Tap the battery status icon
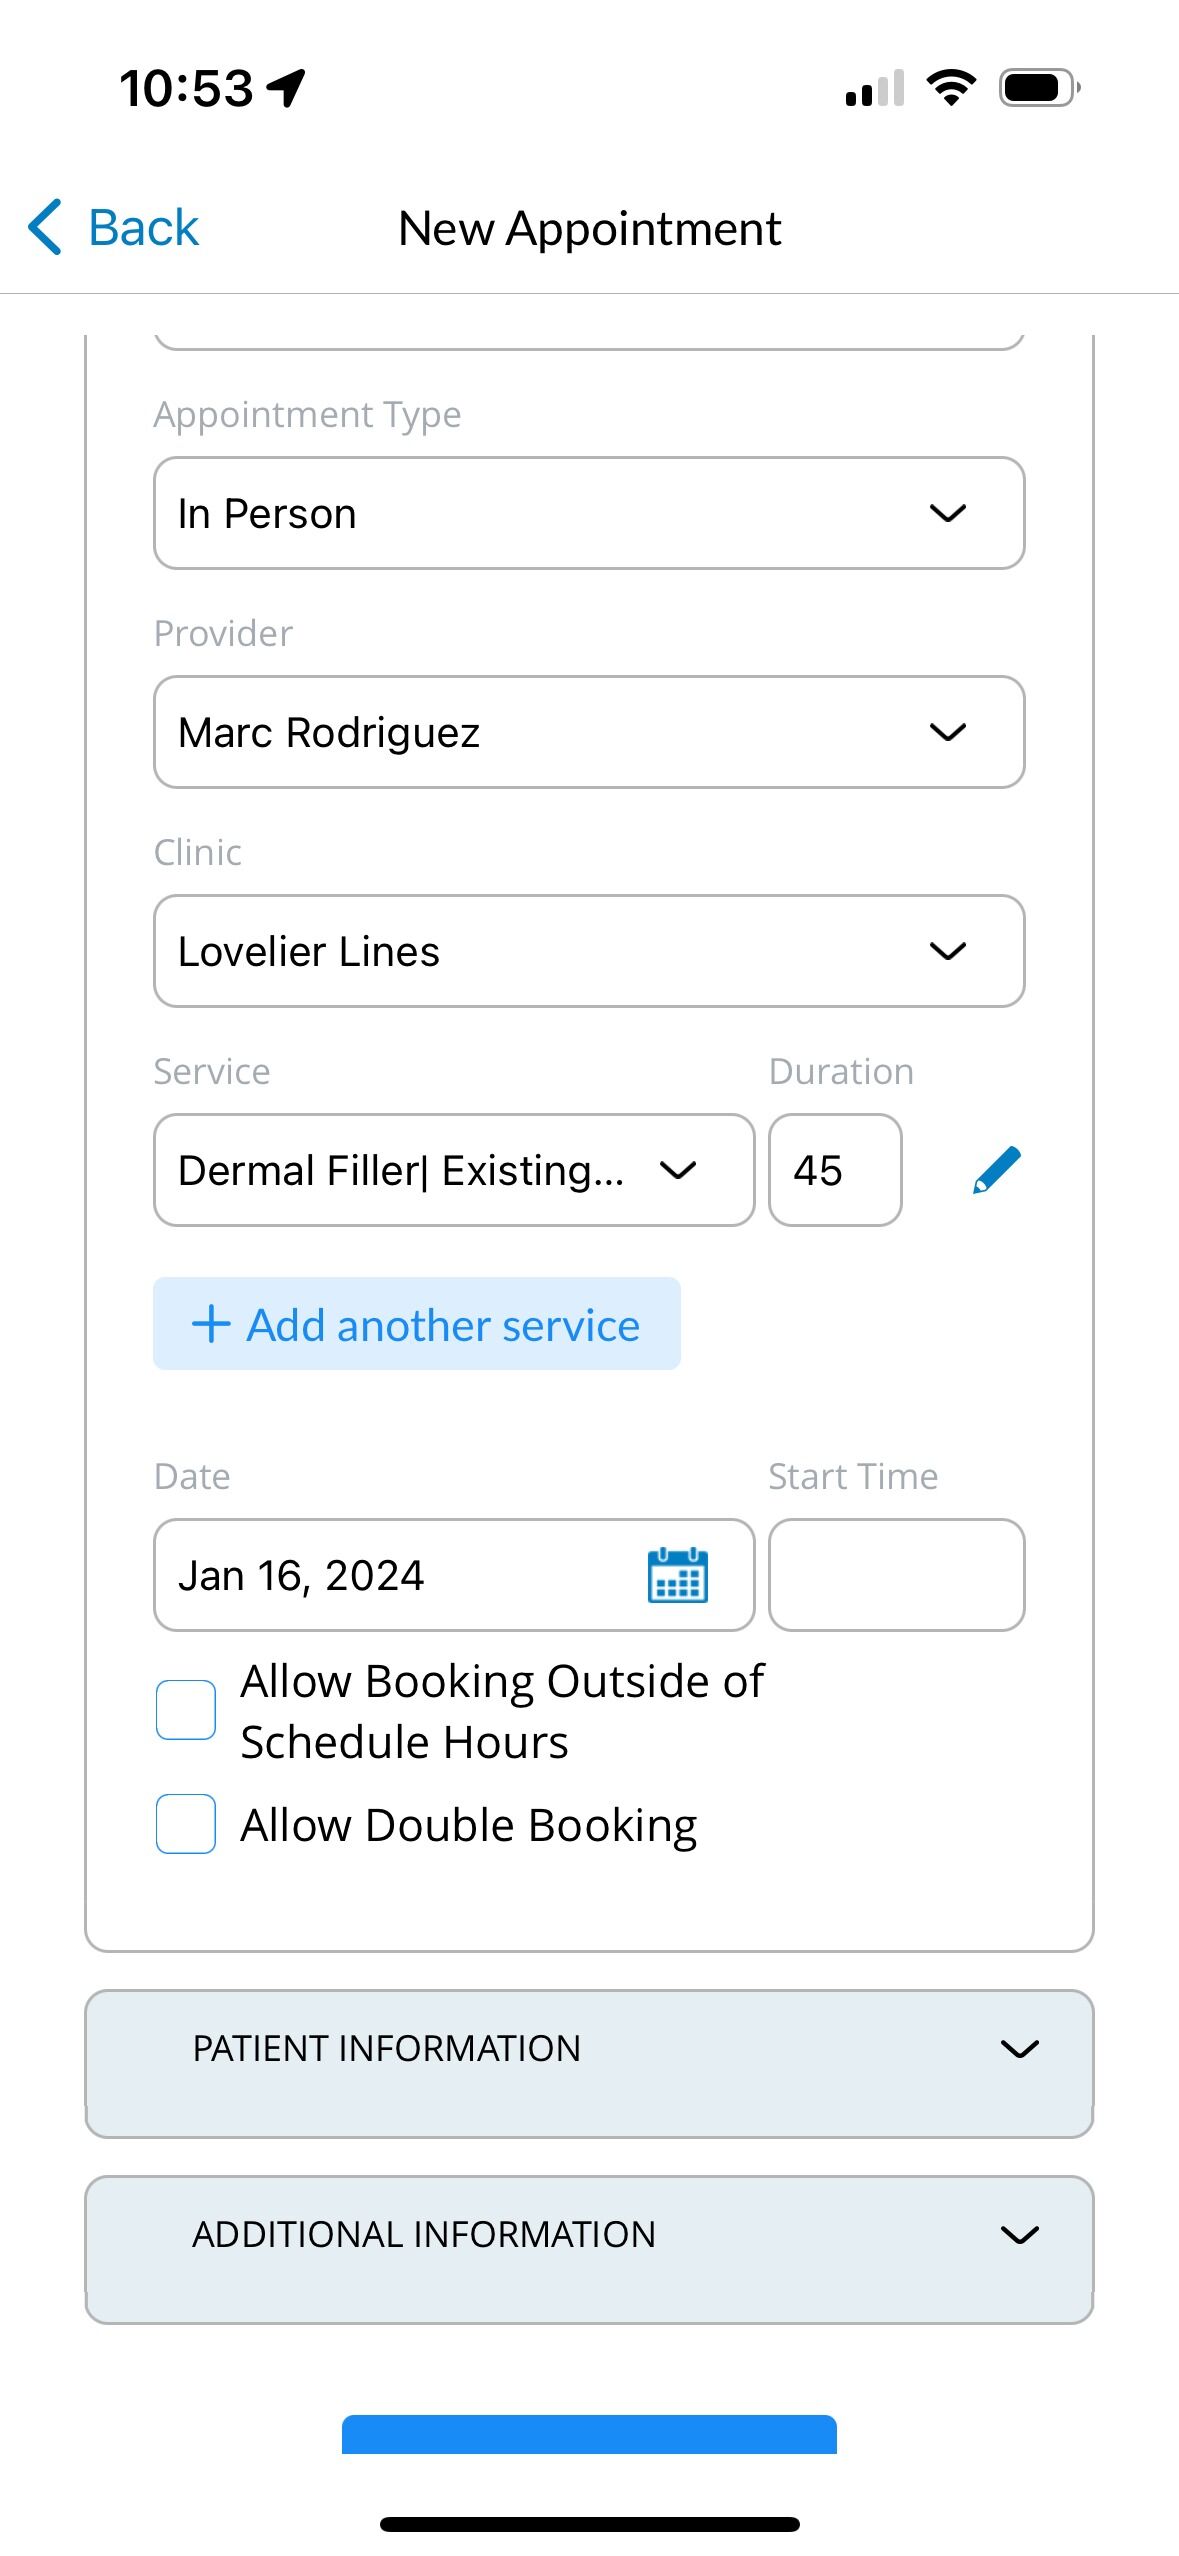This screenshot has width=1179, height=2556. point(1039,88)
